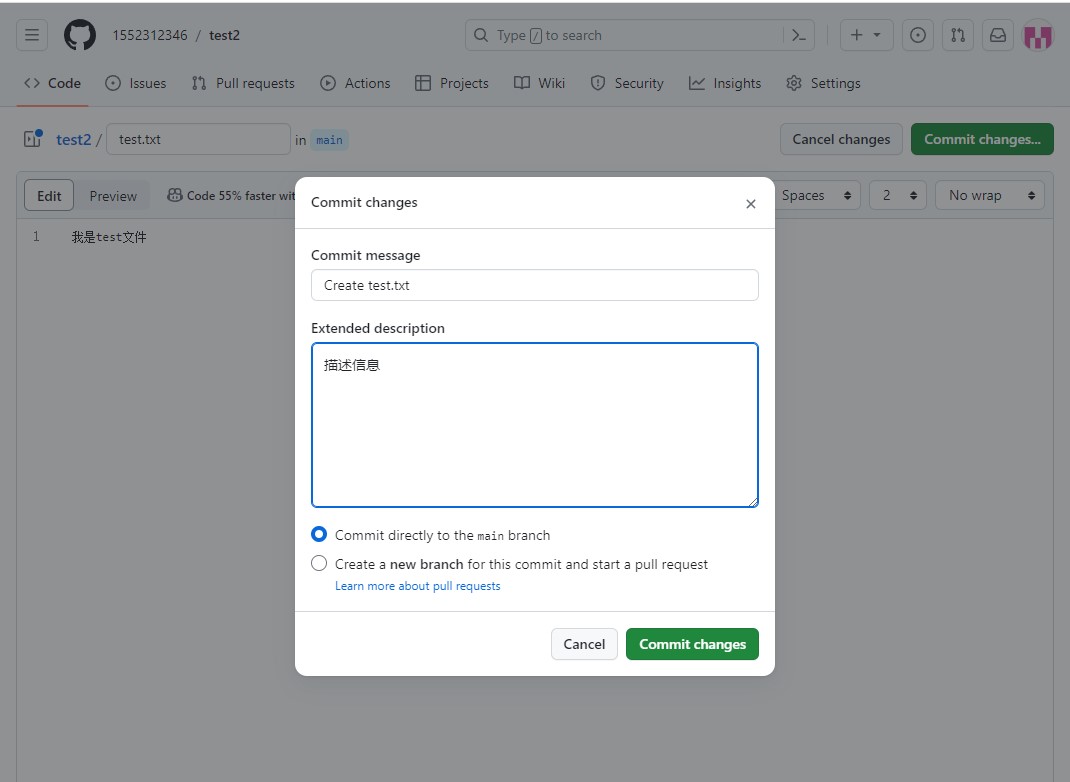Select Commit directly to main branch
1070x782 pixels.
[319, 535]
